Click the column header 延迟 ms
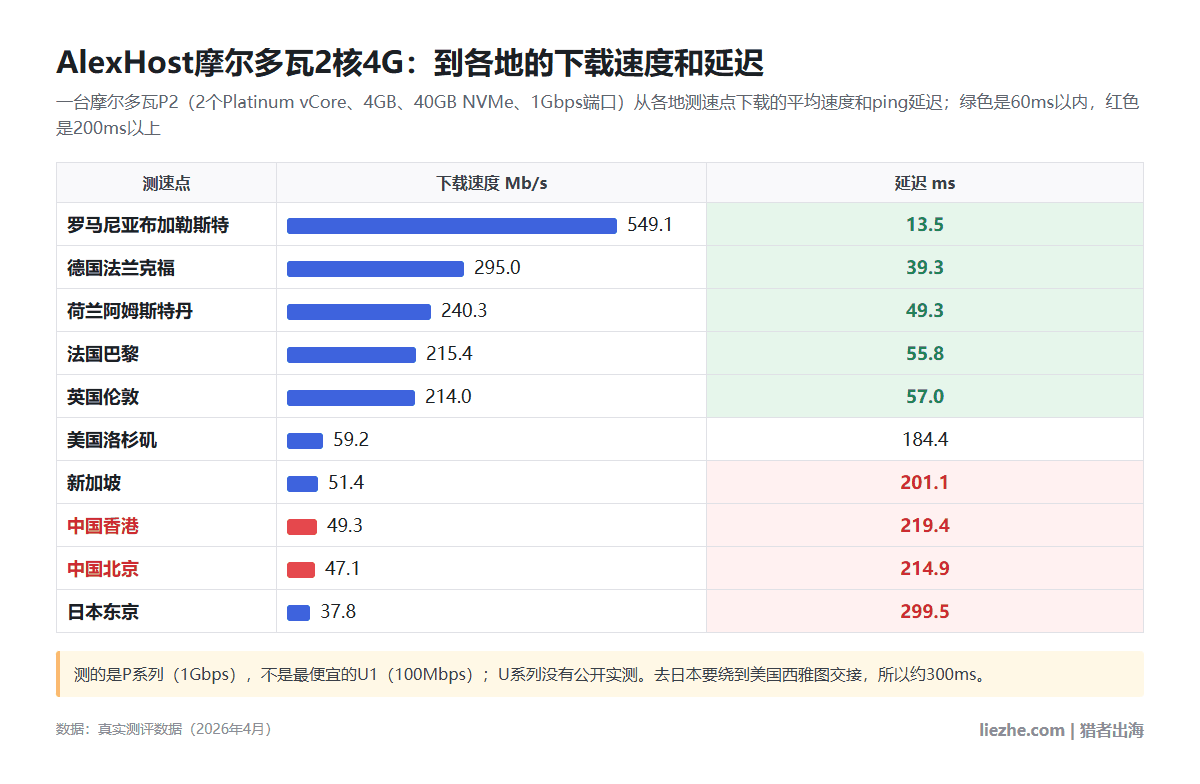The image size is (1200, 784). click(924, 183)
